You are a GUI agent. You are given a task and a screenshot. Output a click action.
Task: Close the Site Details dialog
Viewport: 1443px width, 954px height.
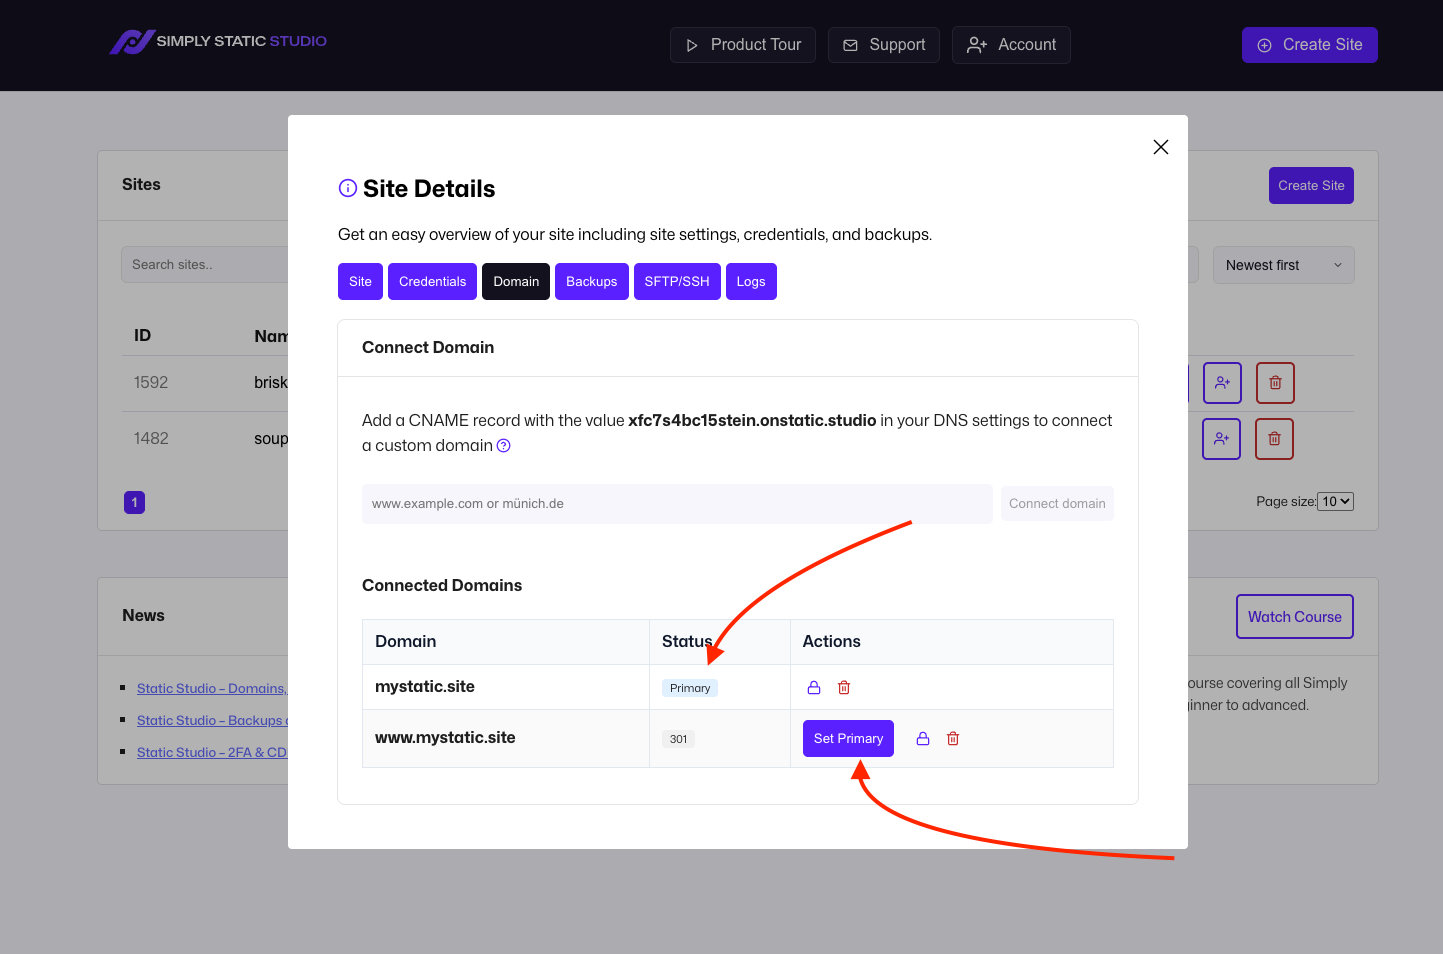1161,147
